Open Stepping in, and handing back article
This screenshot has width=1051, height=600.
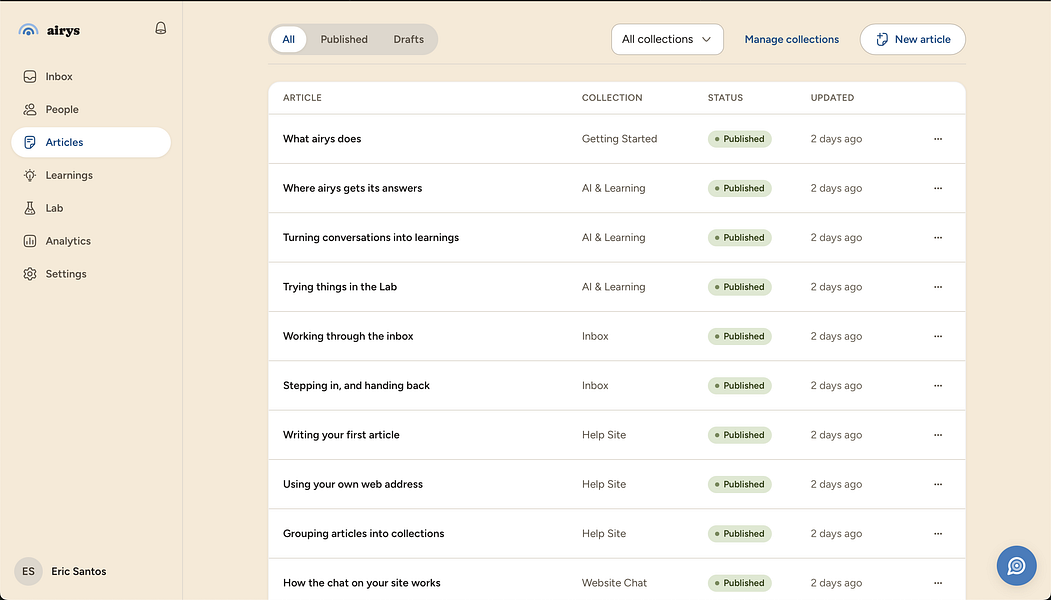356,385
